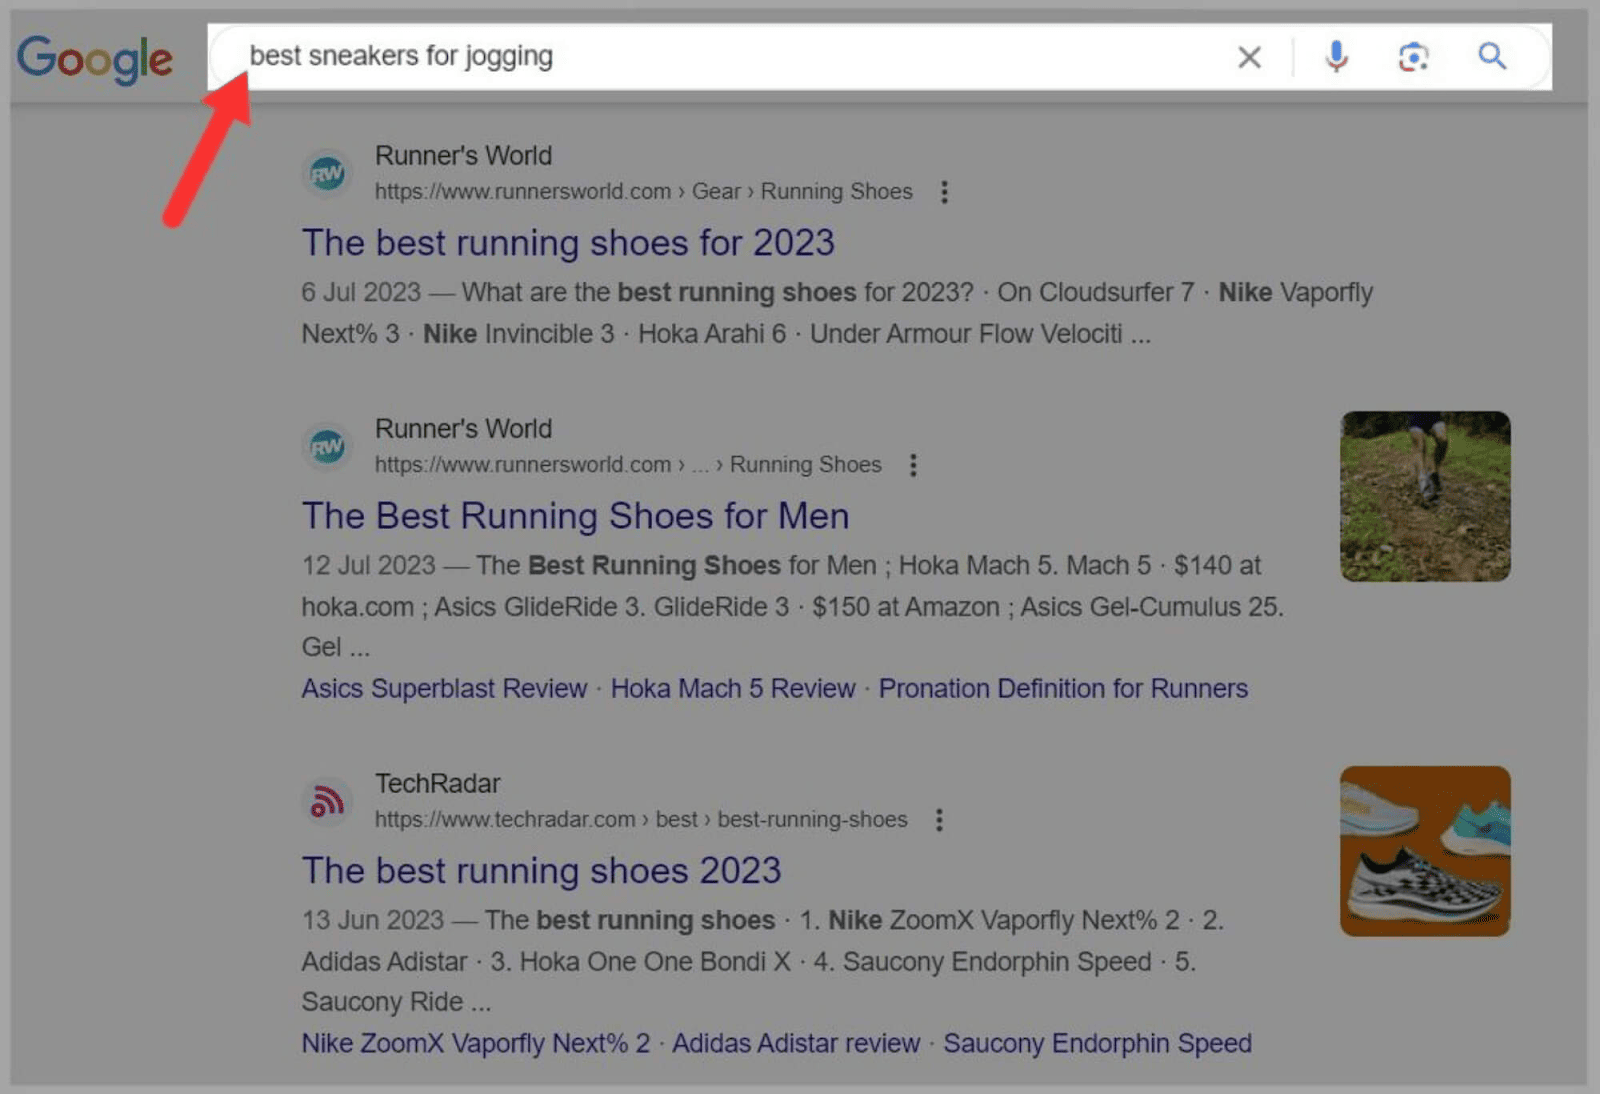
Task: Open 'The best running shoes for 2023' result
Action: pyautogui.click(x=568, y=242)
